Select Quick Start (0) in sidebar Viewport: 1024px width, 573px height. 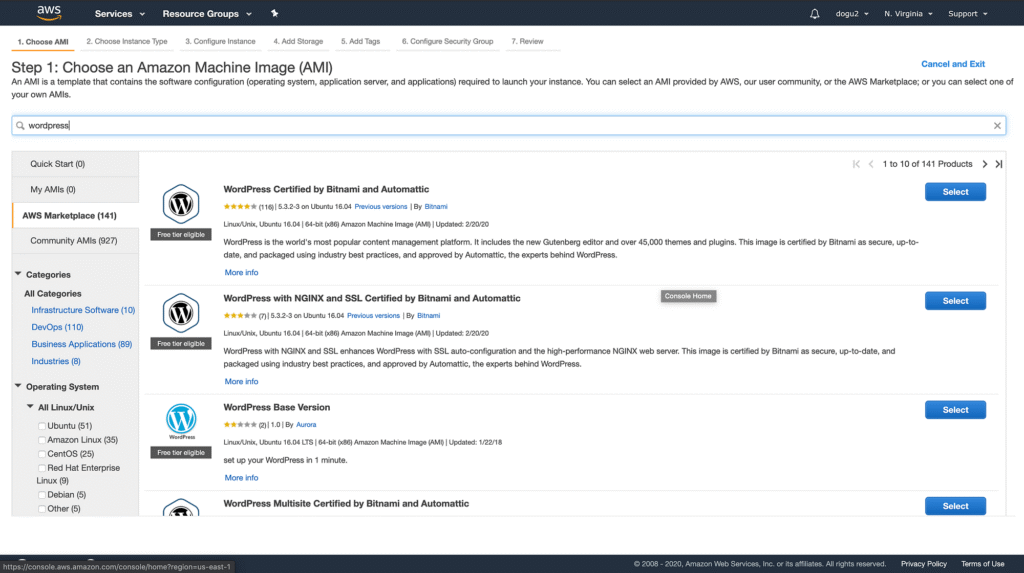(75, 164)
